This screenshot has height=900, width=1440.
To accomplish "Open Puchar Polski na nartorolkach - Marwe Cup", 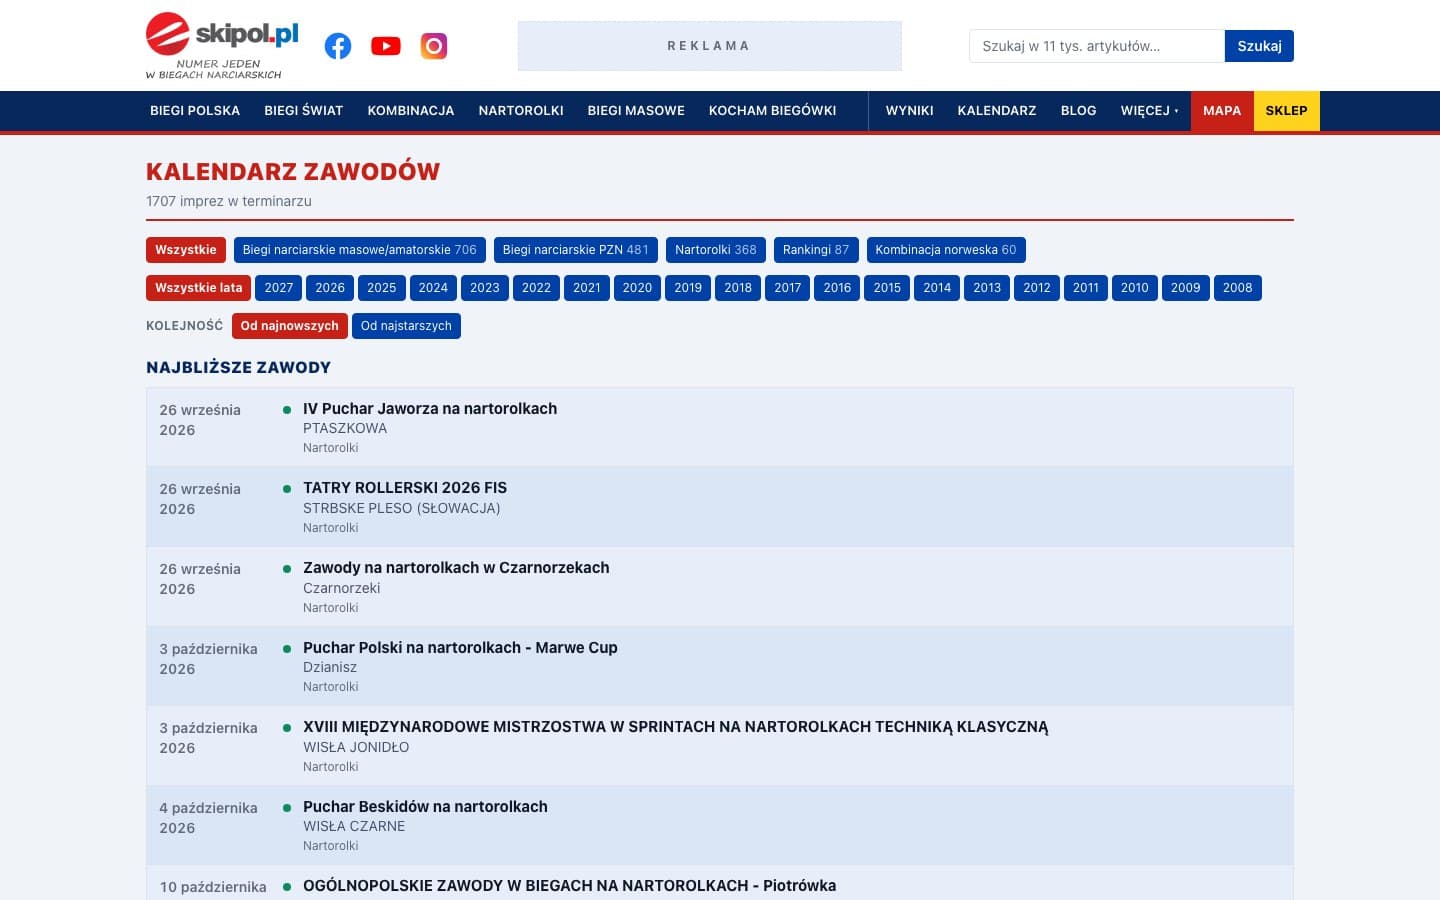I will pyautogui.click(x=460, y=648).
